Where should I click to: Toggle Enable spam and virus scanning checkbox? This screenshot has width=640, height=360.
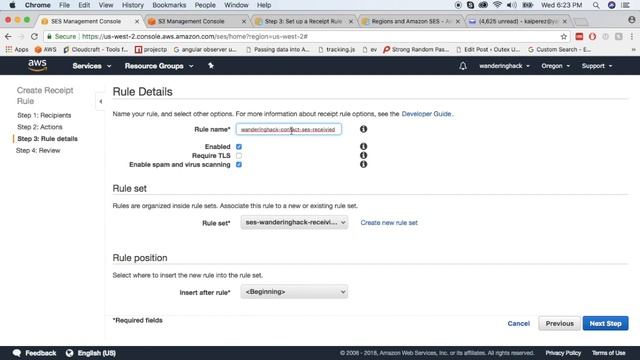pyautogui.click(x=239, y=164)
